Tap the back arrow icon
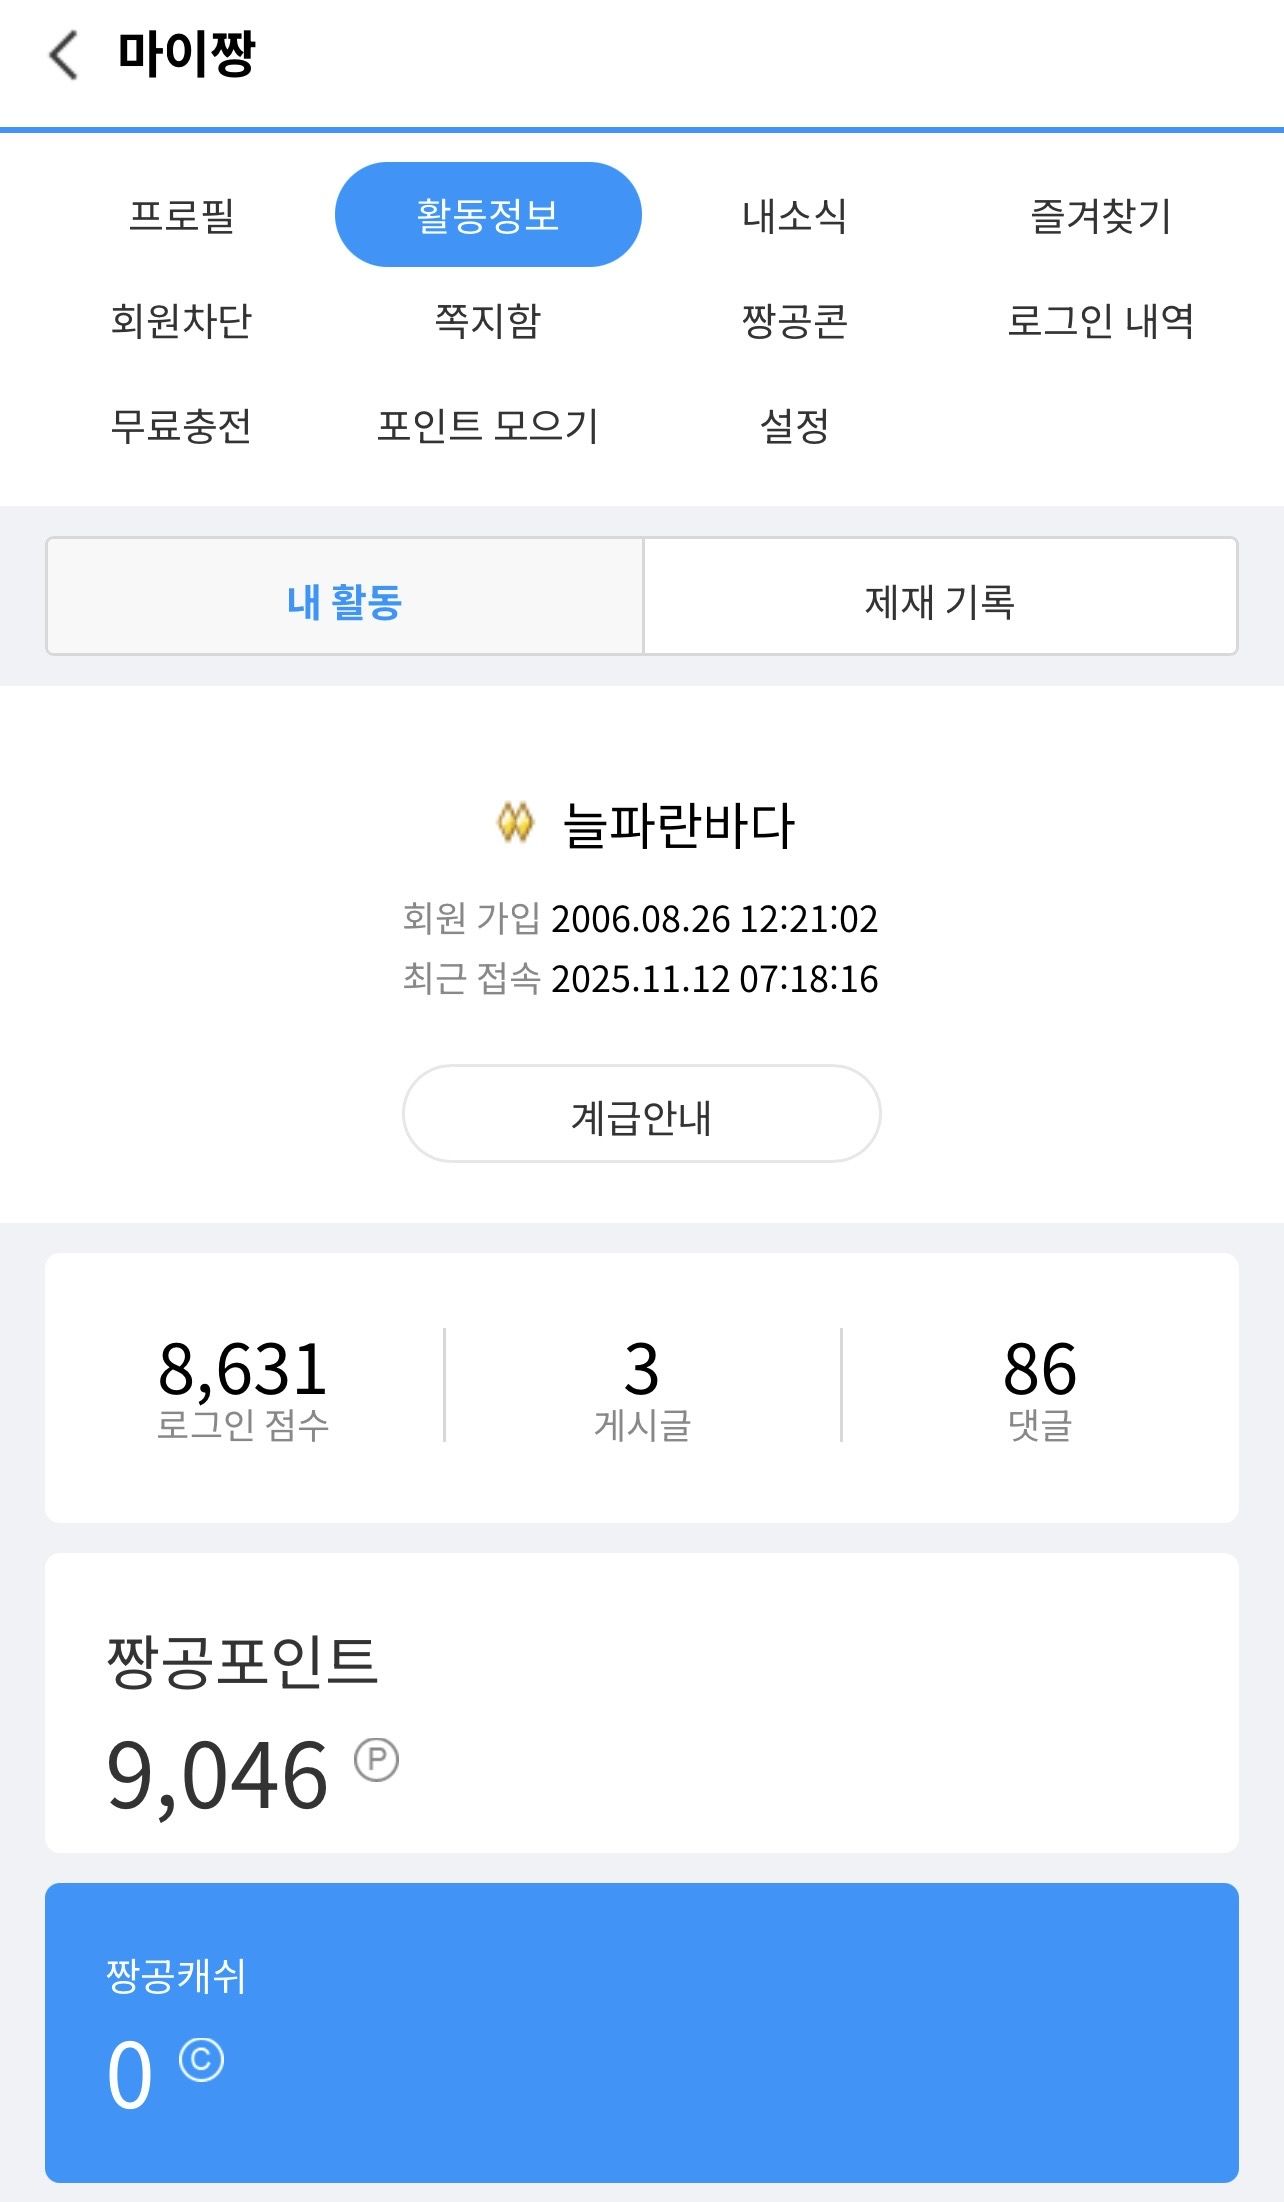This screenshot has width=1284, height=2202. (x=64, y=55)
